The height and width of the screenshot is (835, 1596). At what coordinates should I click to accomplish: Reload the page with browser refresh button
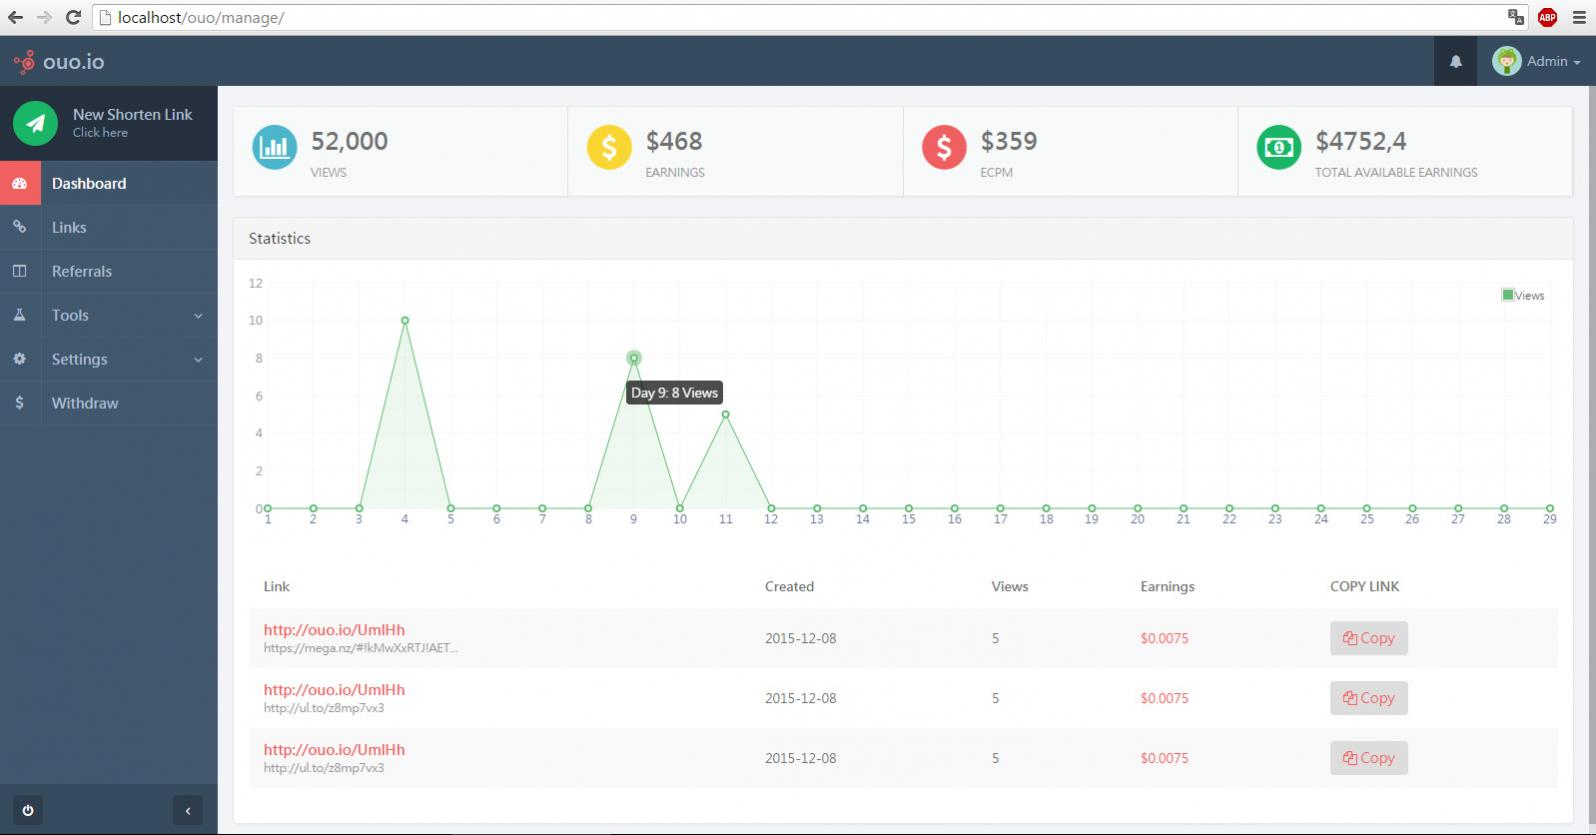point(73,17)
